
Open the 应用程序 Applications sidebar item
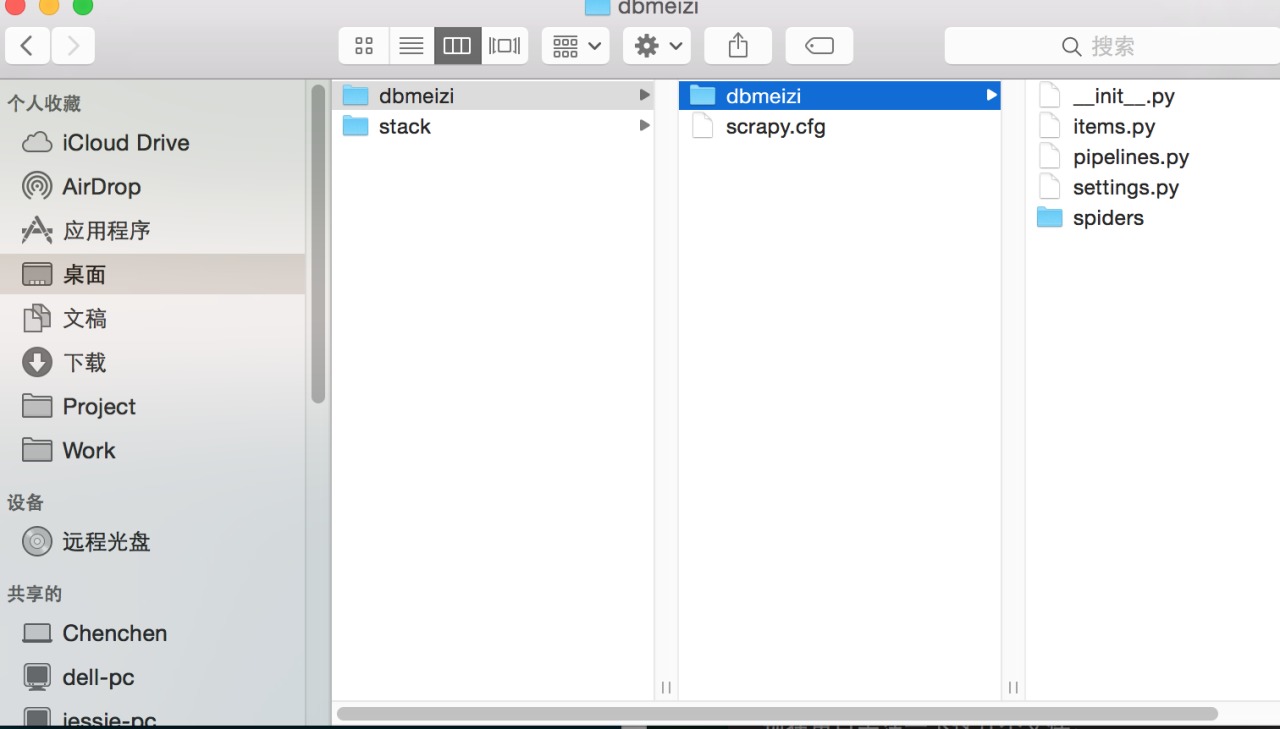(x=105, y=231)
